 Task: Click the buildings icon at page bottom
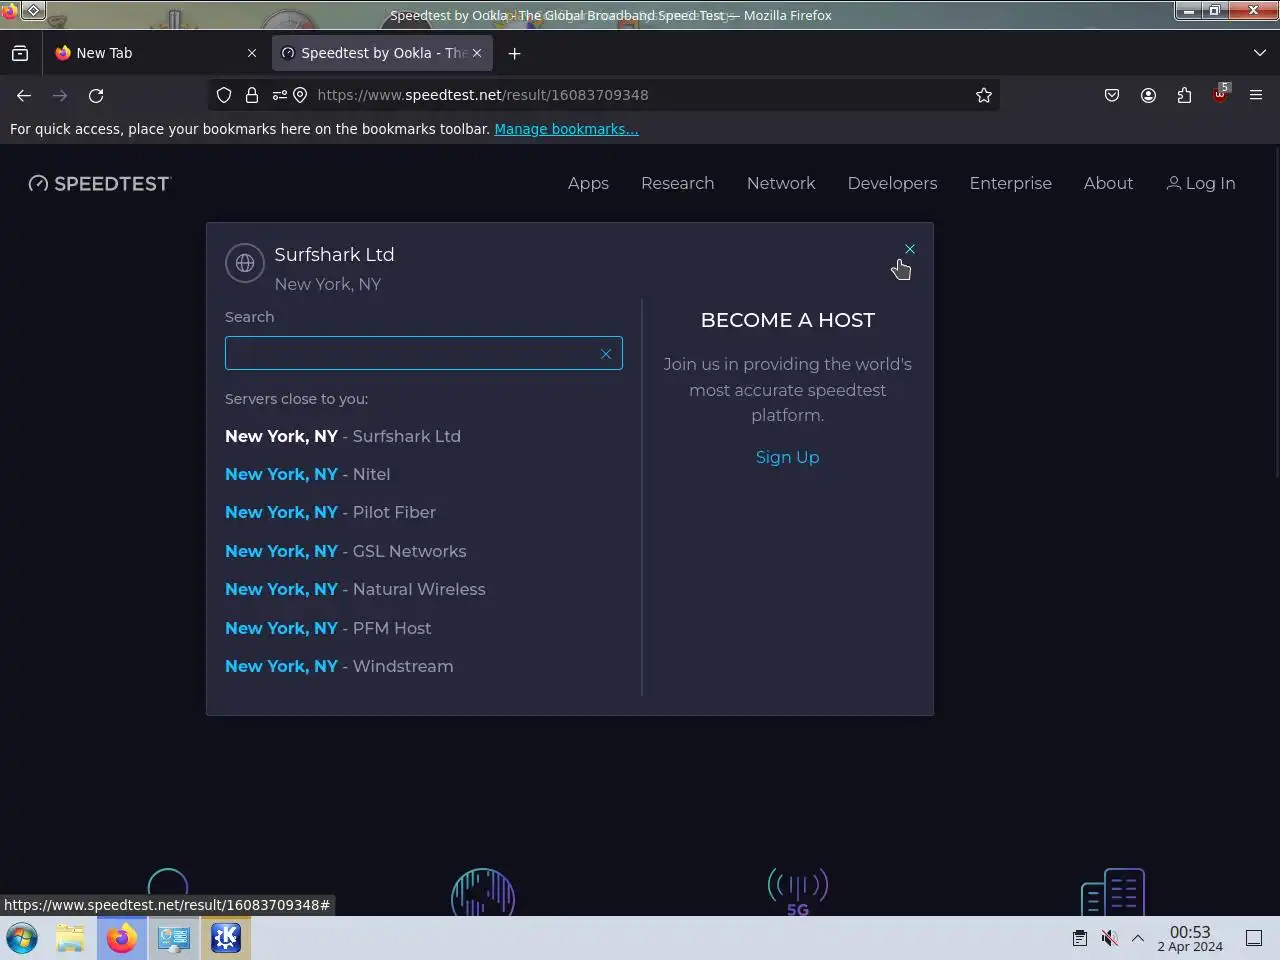coord(1112,892)
